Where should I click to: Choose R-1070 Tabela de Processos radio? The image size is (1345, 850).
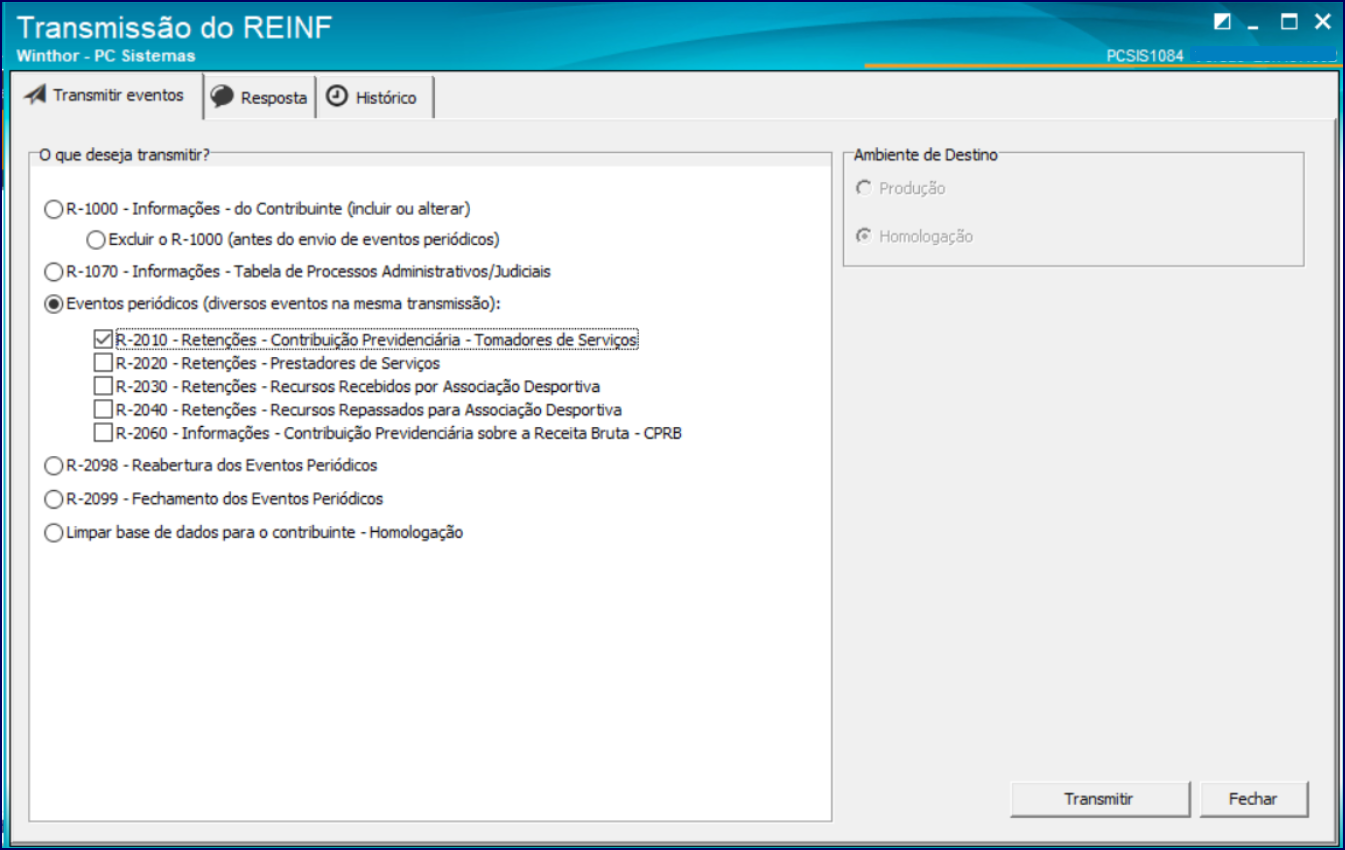[53, 272]
